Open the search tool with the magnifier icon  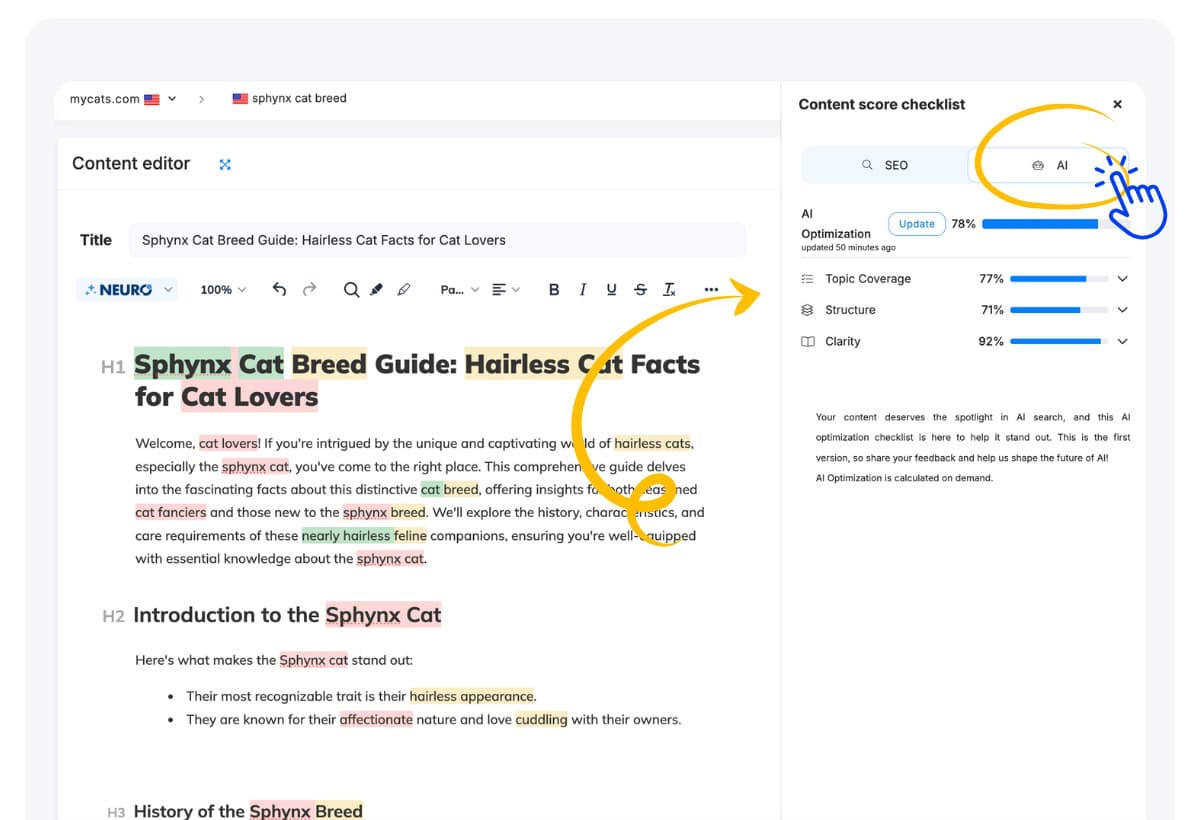pyautogui.click(x=351, y=289)
